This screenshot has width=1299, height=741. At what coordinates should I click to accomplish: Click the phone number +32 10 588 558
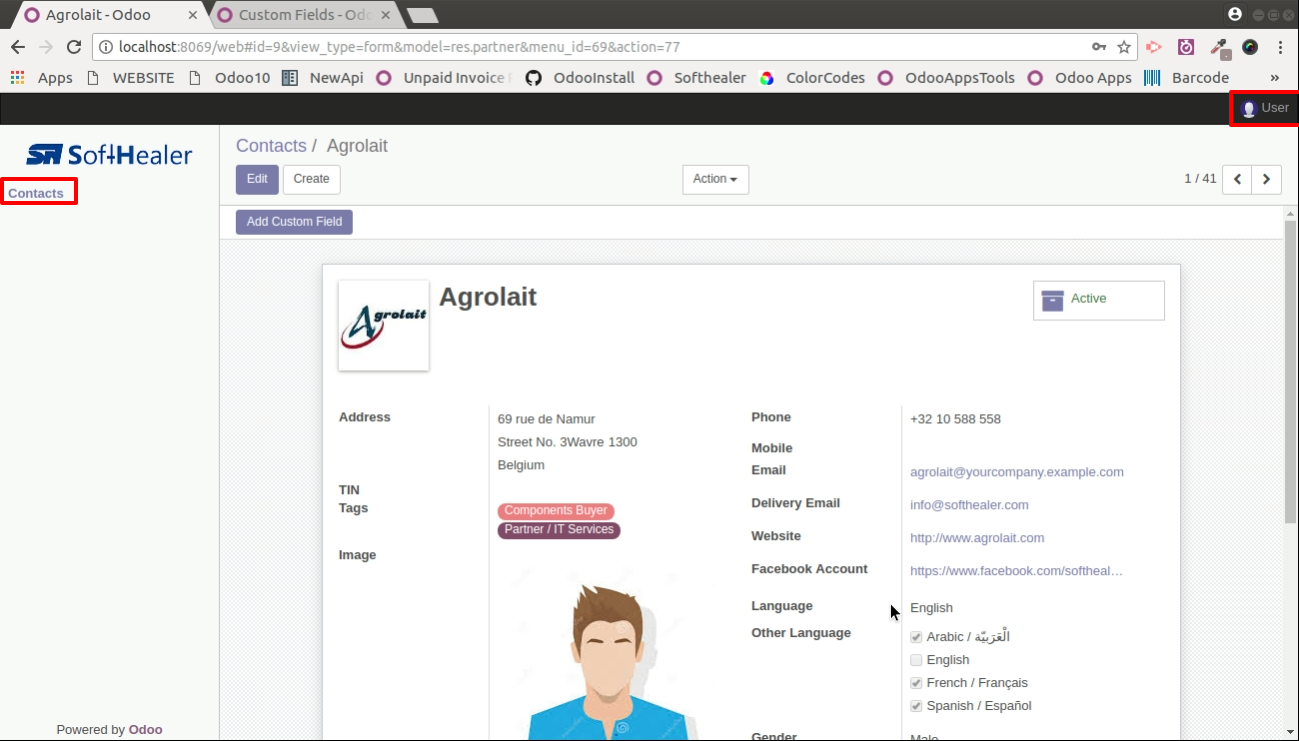[955, 419]
